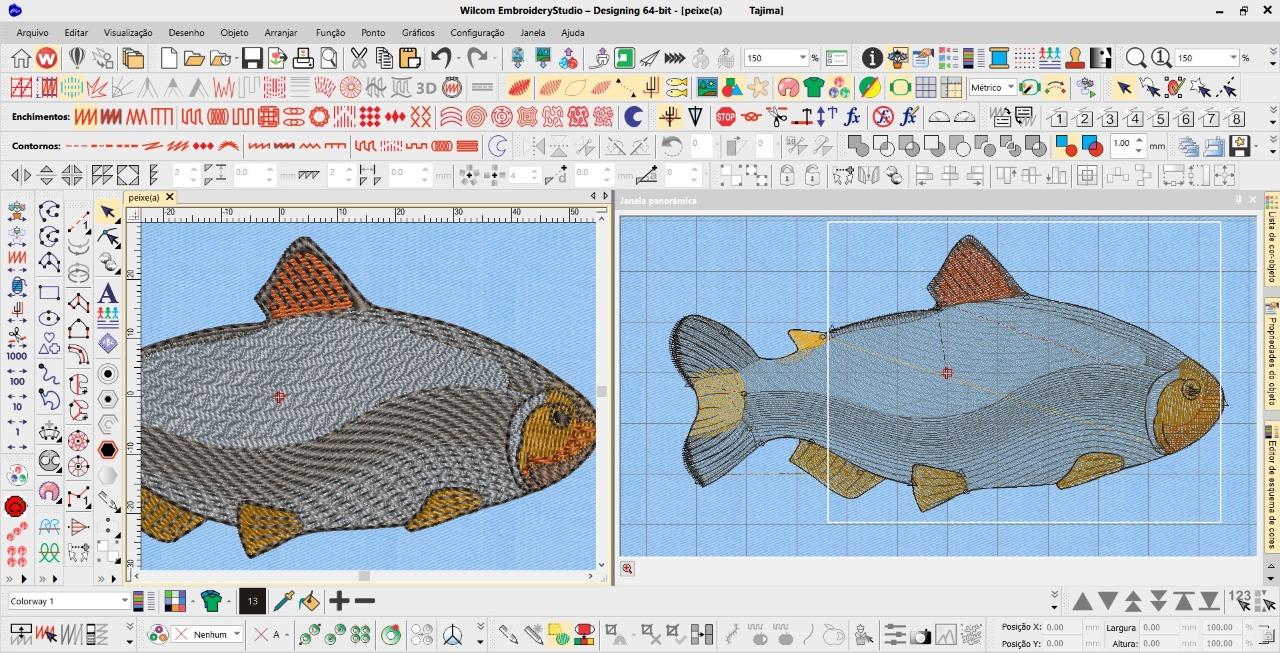Screen dimensions: 1280x653
Task: Toggle show vectors shapes icon
Action: pyautogui.click(x=733, y=88)
